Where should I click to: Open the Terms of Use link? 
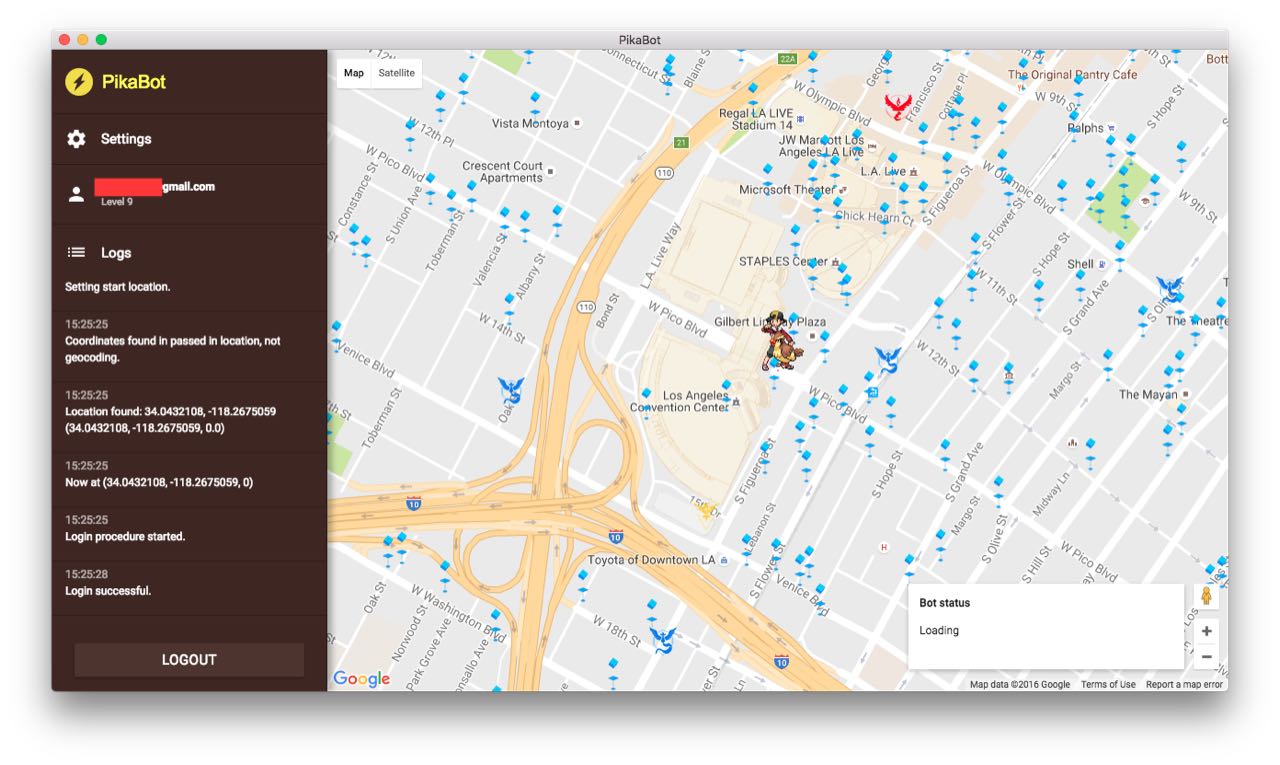coord(1107,685)
